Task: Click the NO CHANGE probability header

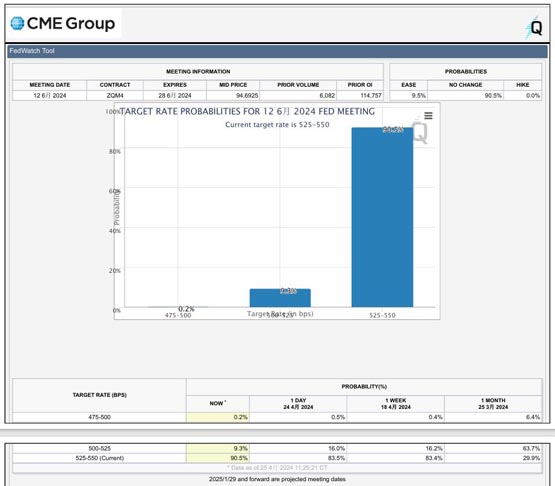Action: click(x=465, y=85)
